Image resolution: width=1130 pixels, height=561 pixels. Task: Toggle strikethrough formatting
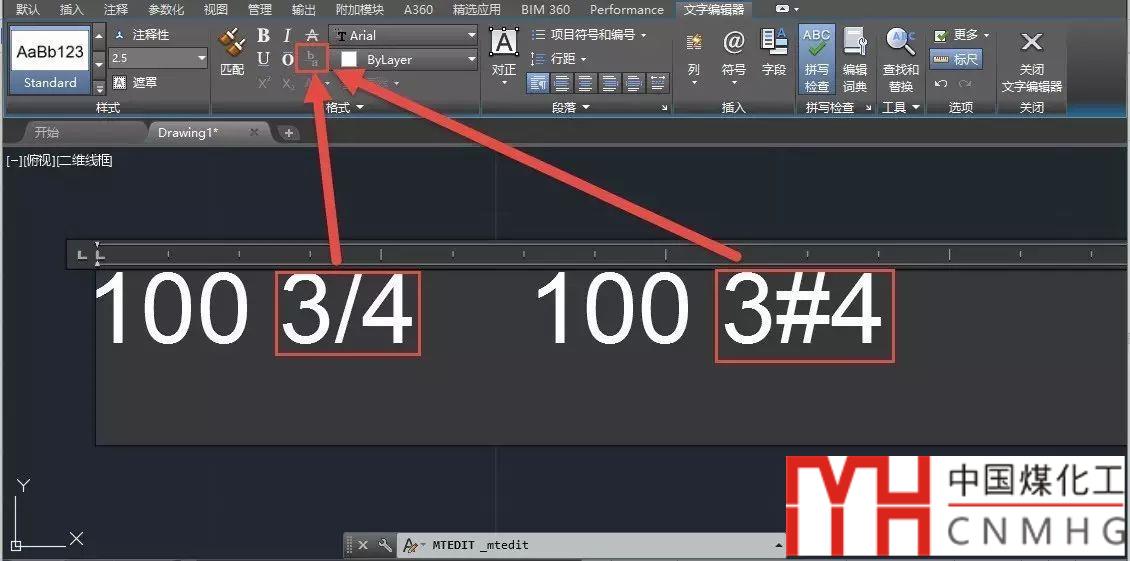pyautogui.click(x=311, y=35)
